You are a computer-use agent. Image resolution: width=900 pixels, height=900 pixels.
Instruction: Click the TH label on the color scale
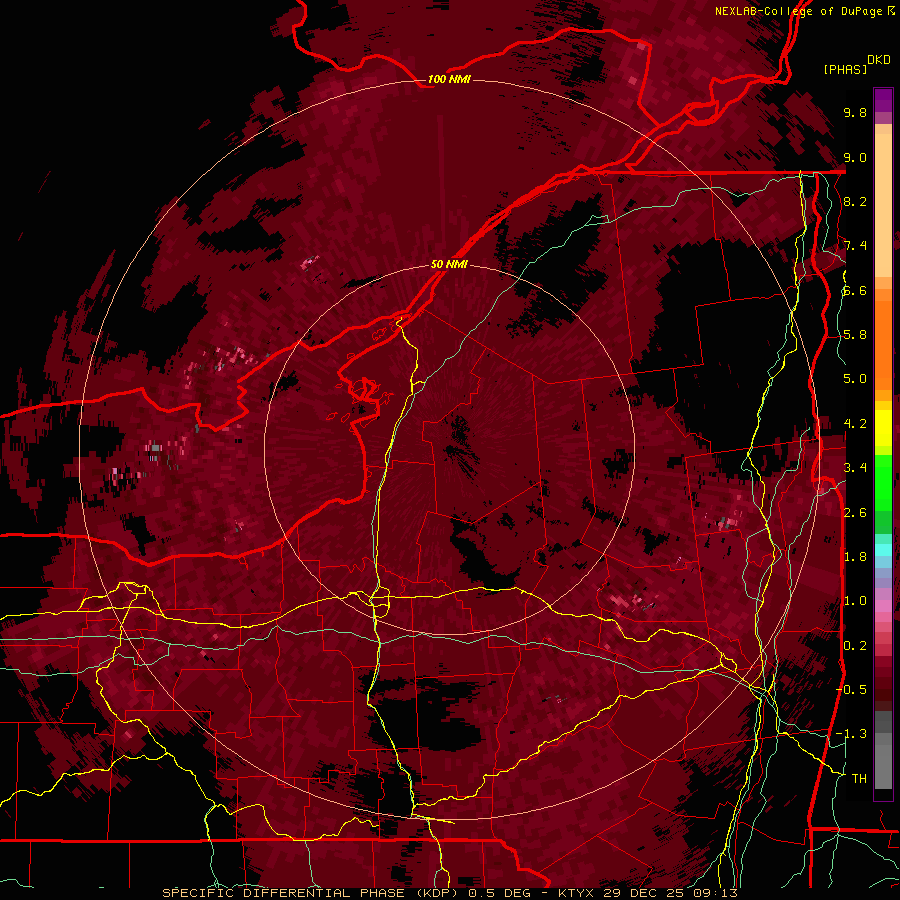pos(859,779)
